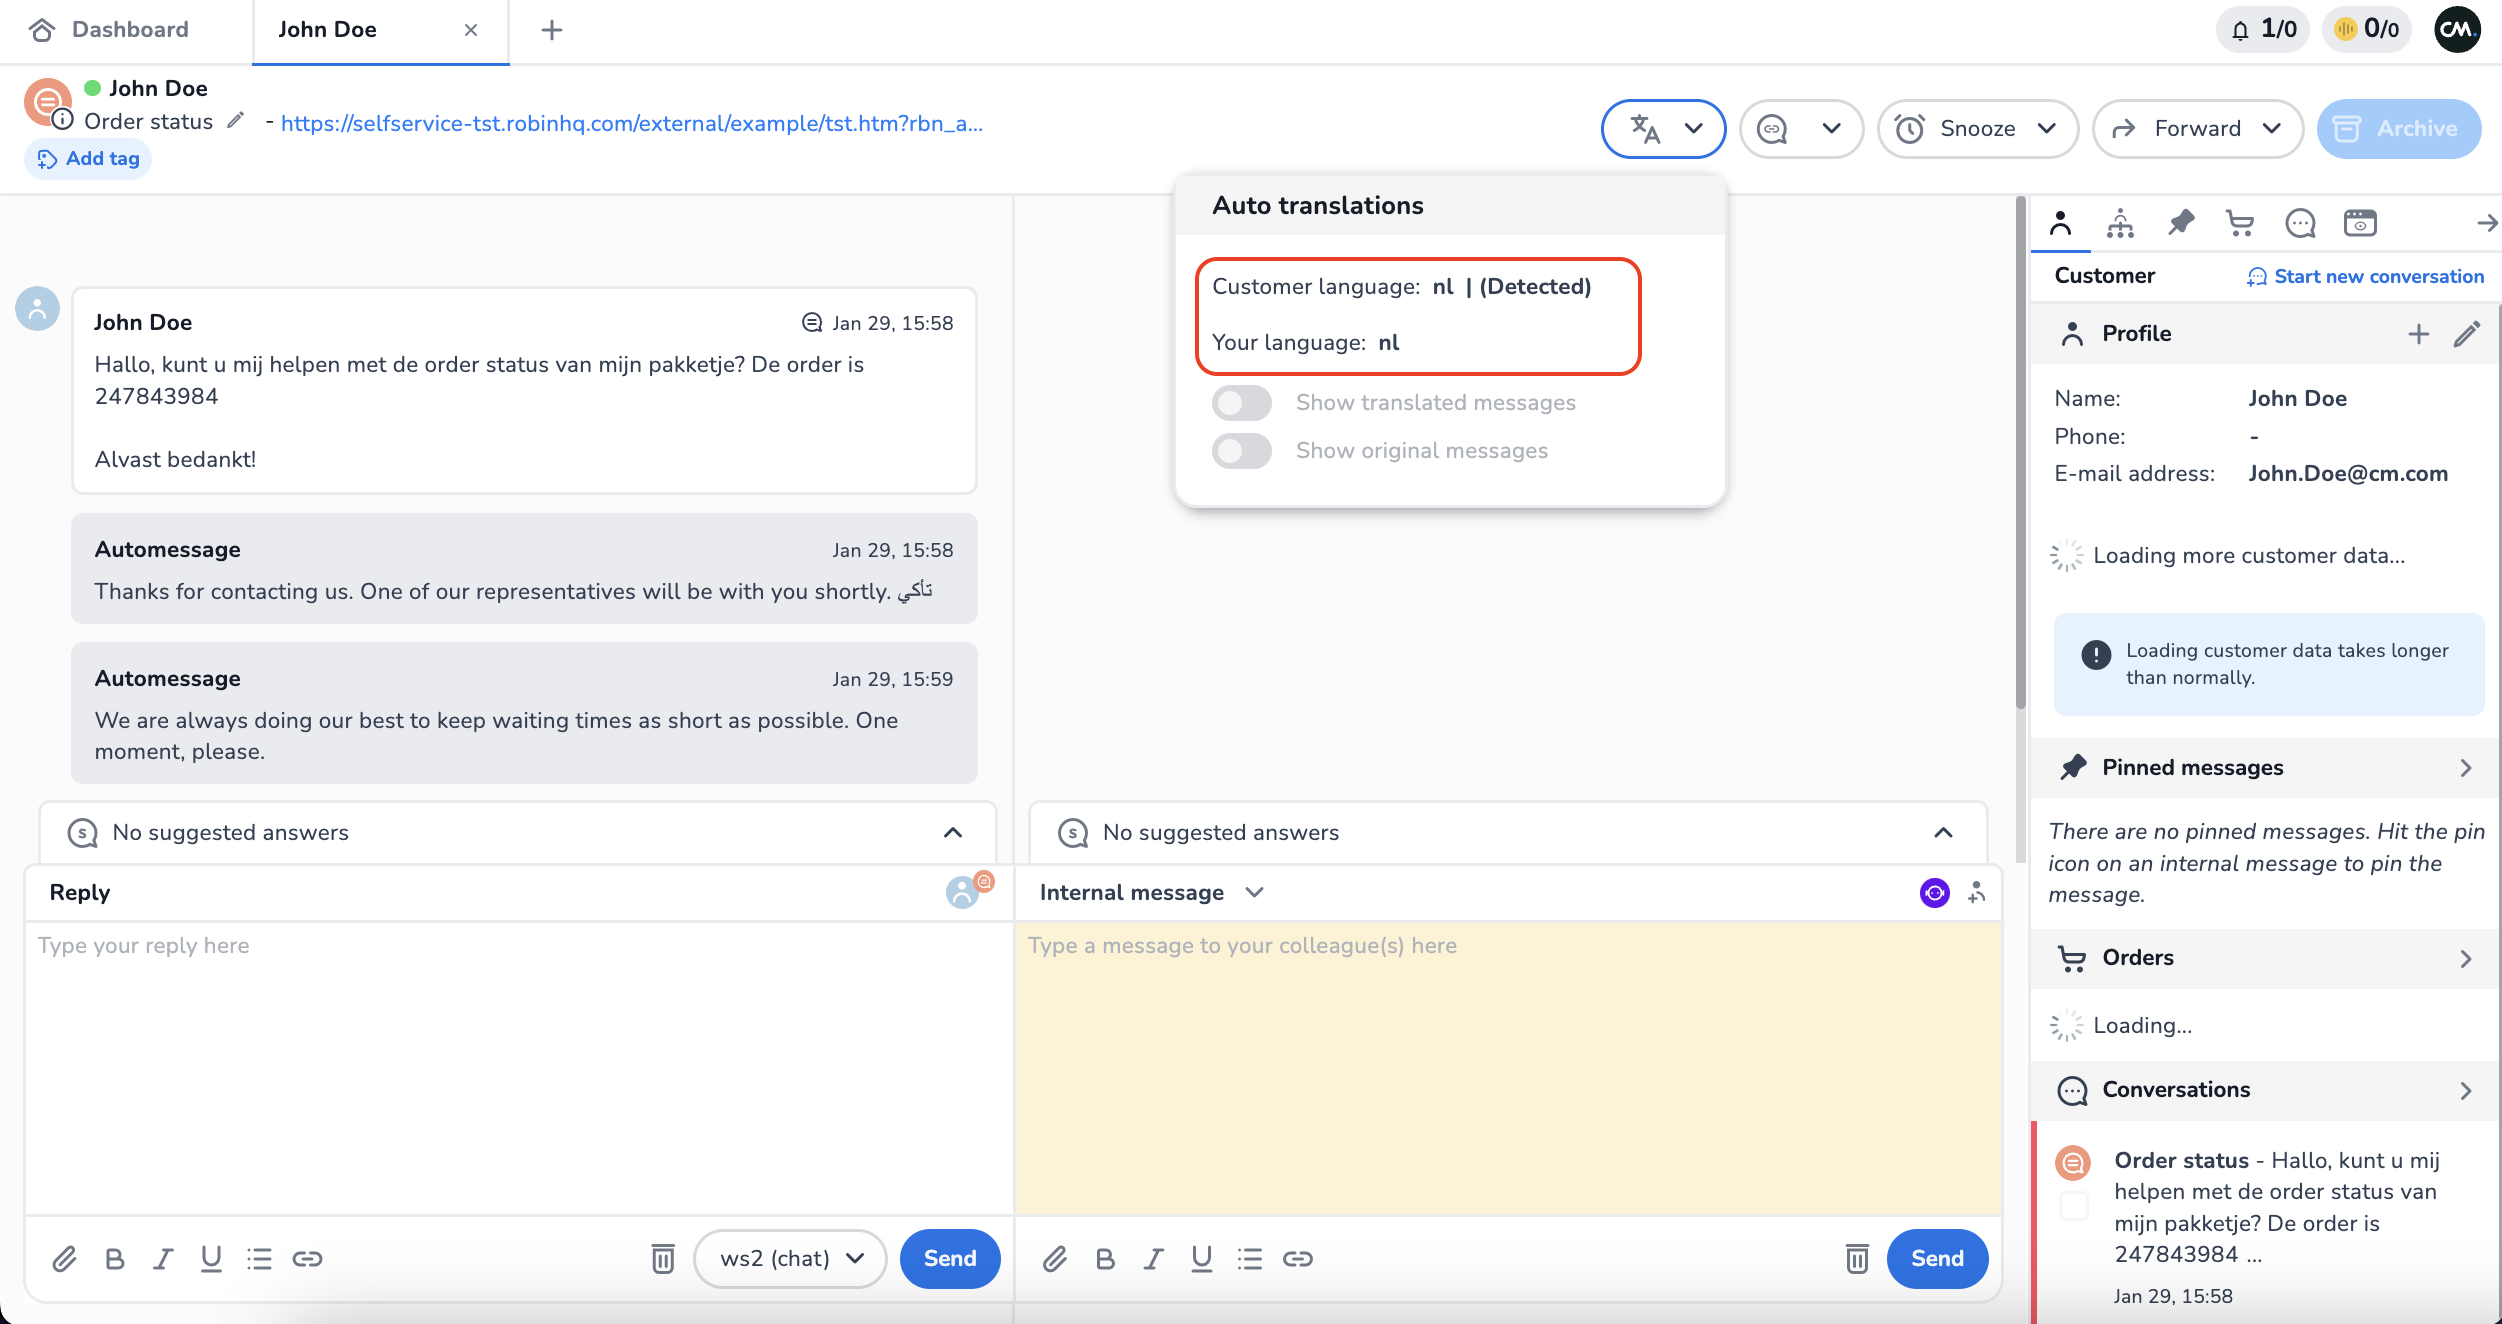The width and height of the screenshot is (2502, 1324).
Task: Open a new tab with plus button
Action: 551,30
